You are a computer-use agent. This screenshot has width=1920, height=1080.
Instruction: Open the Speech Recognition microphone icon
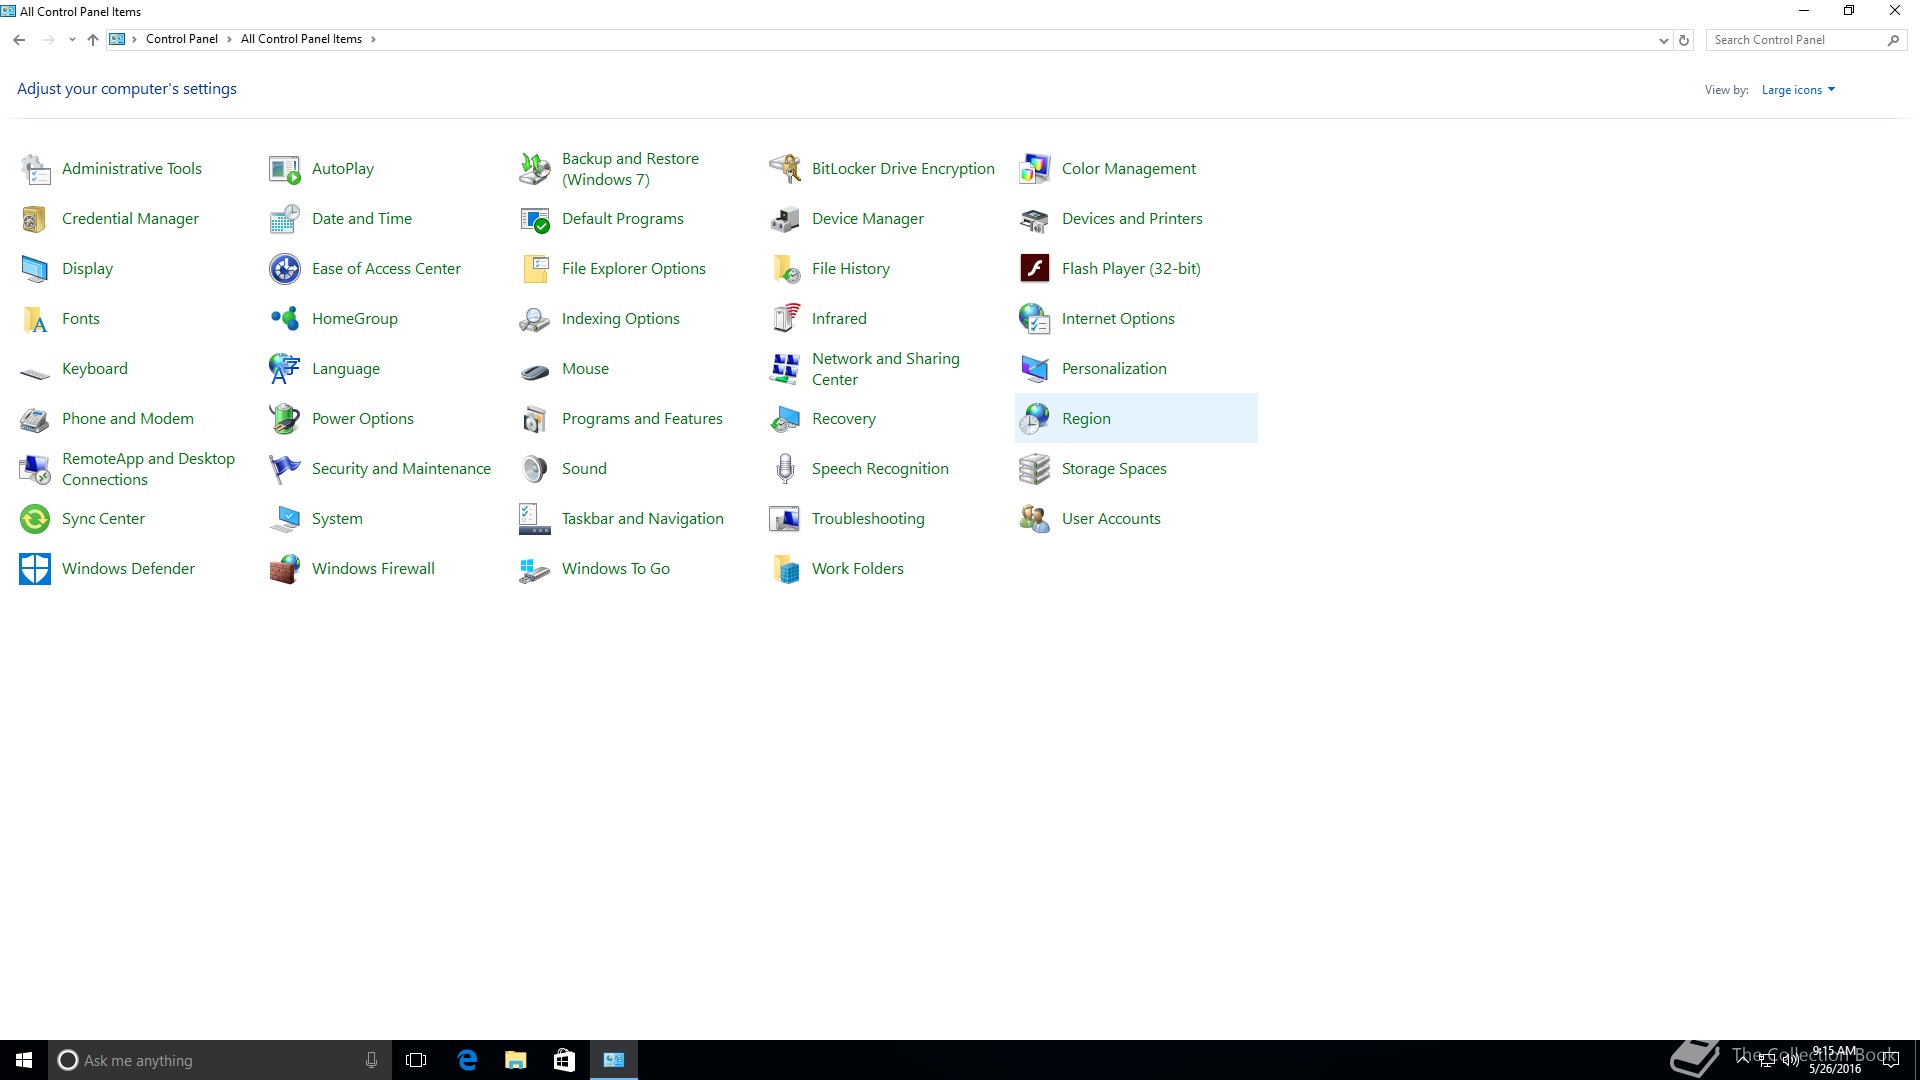785,469
